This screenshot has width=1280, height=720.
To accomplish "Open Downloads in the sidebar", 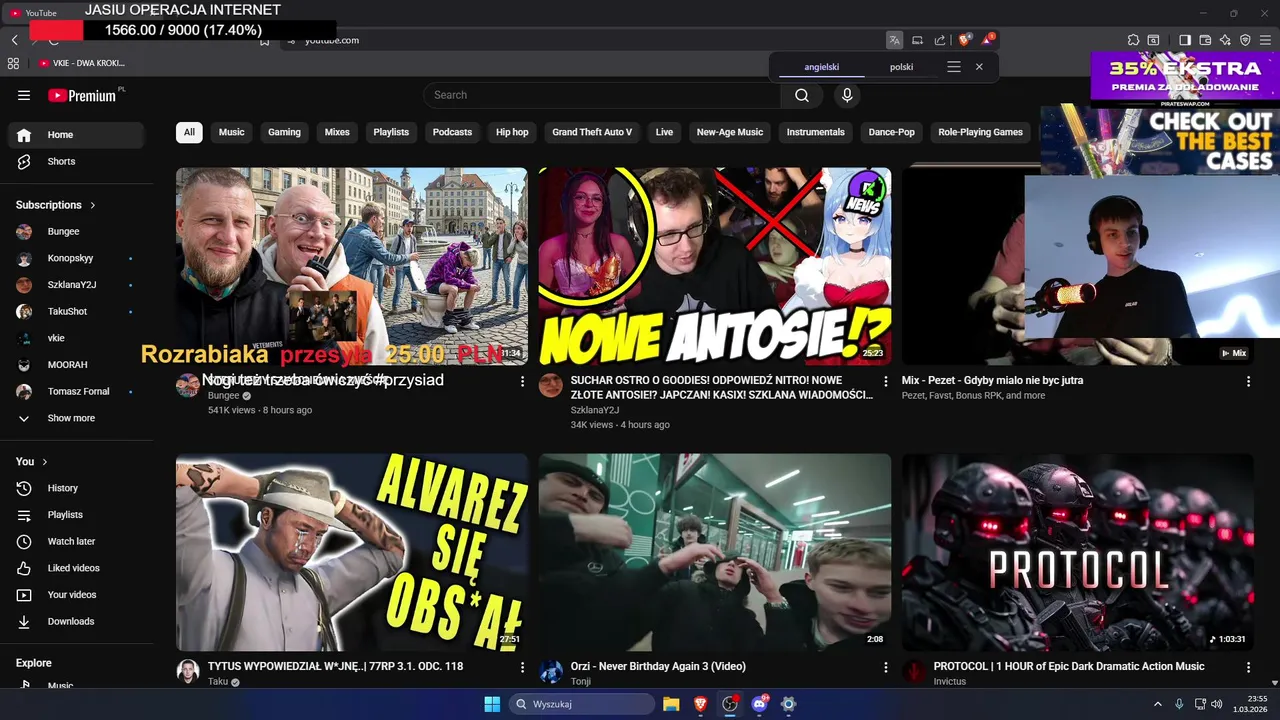I will pyautogui.click(x=77, y=621).
